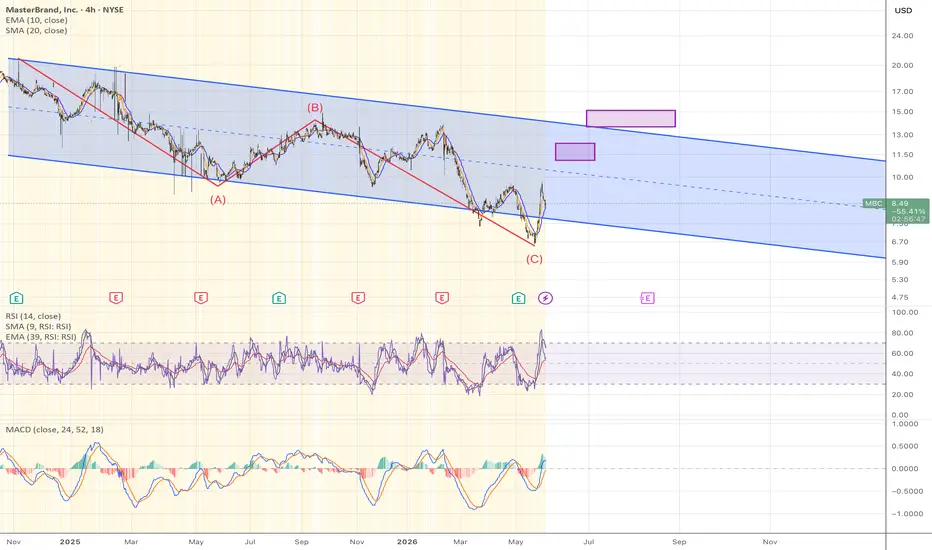Click the 100.00 RSI axis label
The image size is (932, 550).
(905, 312)
